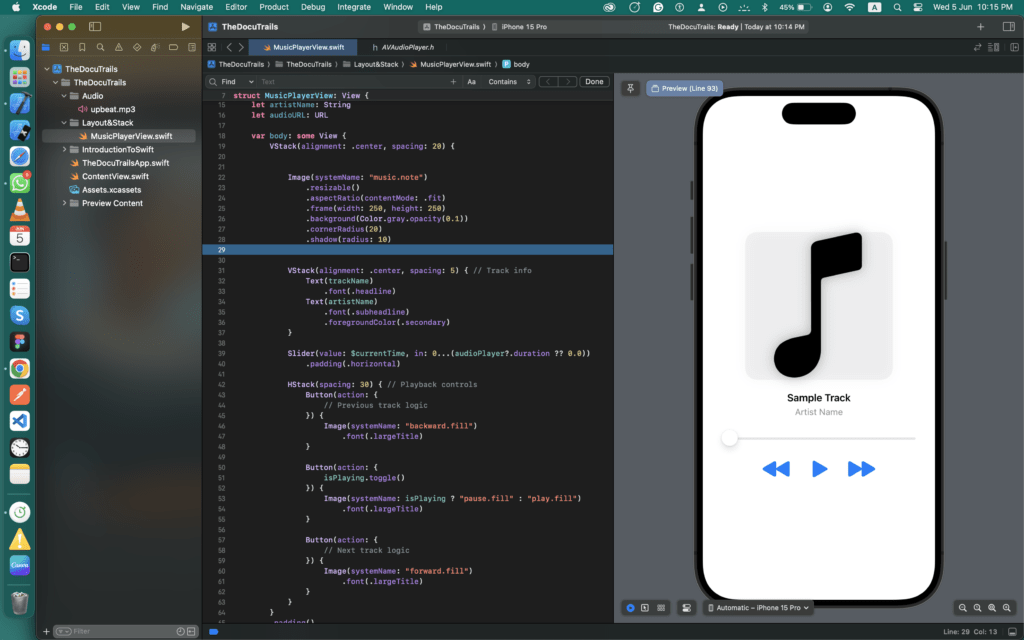This screenshot has height=640, width=1024.
Task: Open the Editor menu
Action: pos(236,7)
